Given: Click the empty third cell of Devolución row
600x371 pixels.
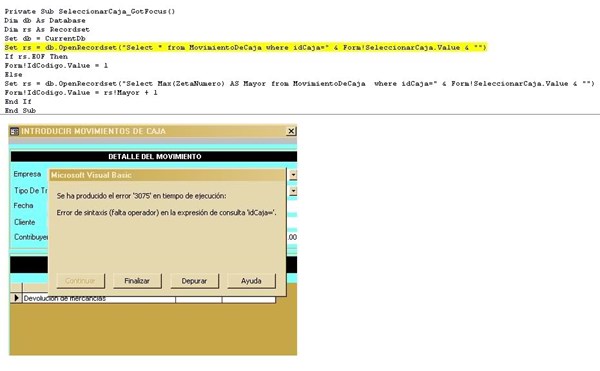Looking at the screenshot, I should pyautogui.click(x=249, y=300).
